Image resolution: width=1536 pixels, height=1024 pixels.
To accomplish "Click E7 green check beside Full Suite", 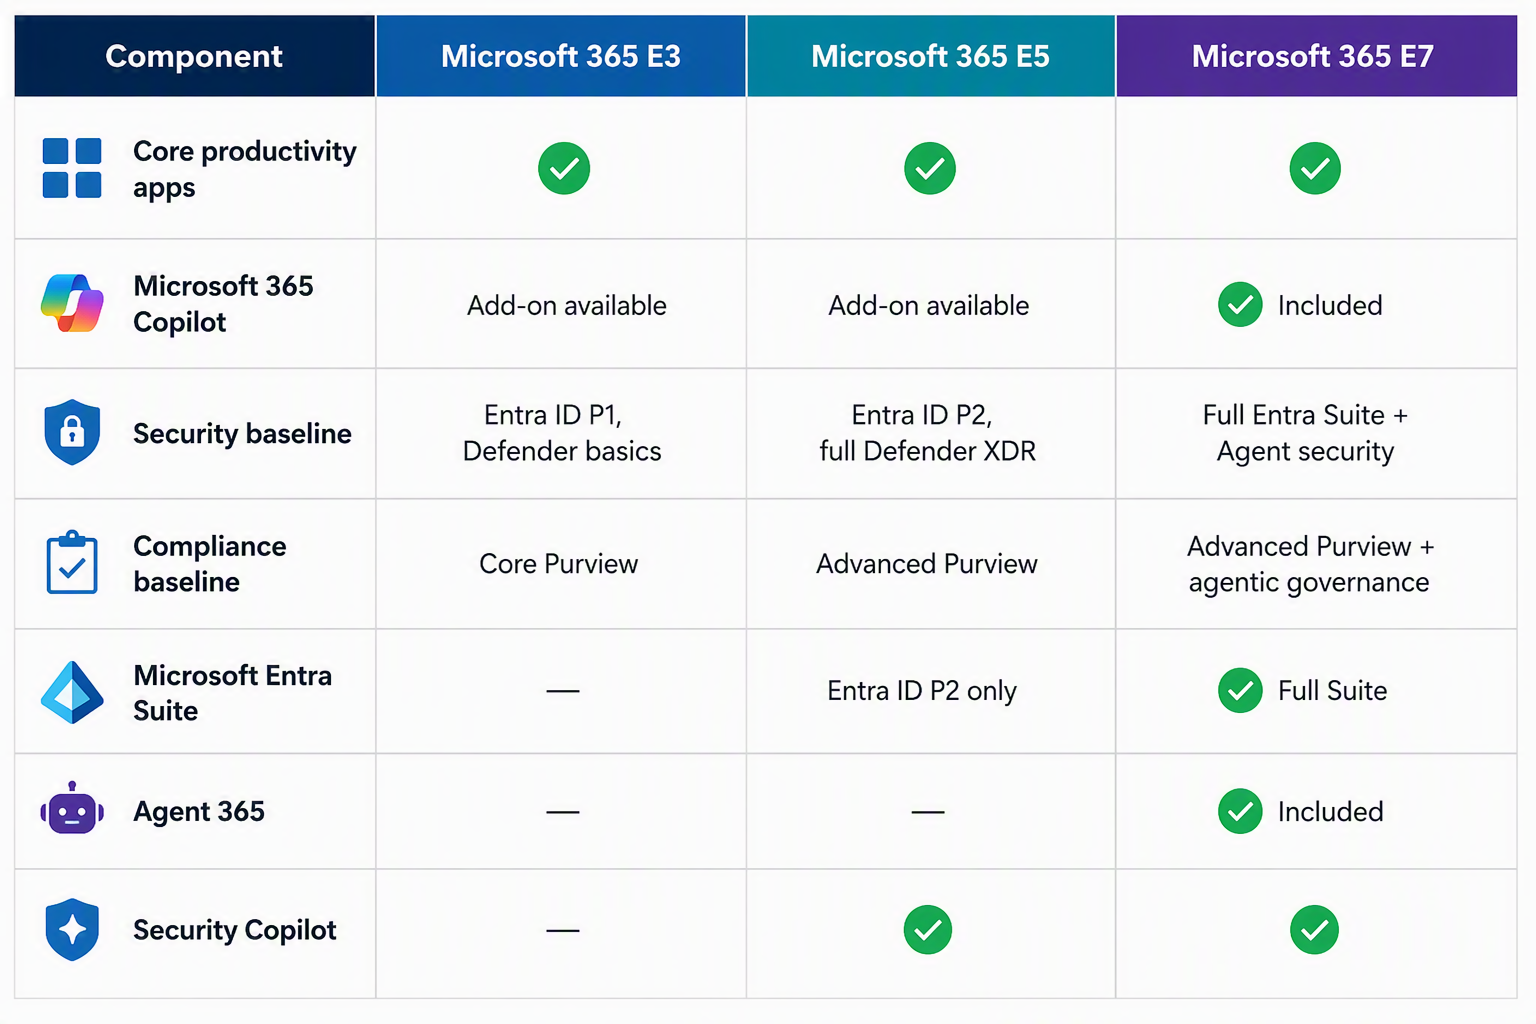I will click(x=1240, y=690).
